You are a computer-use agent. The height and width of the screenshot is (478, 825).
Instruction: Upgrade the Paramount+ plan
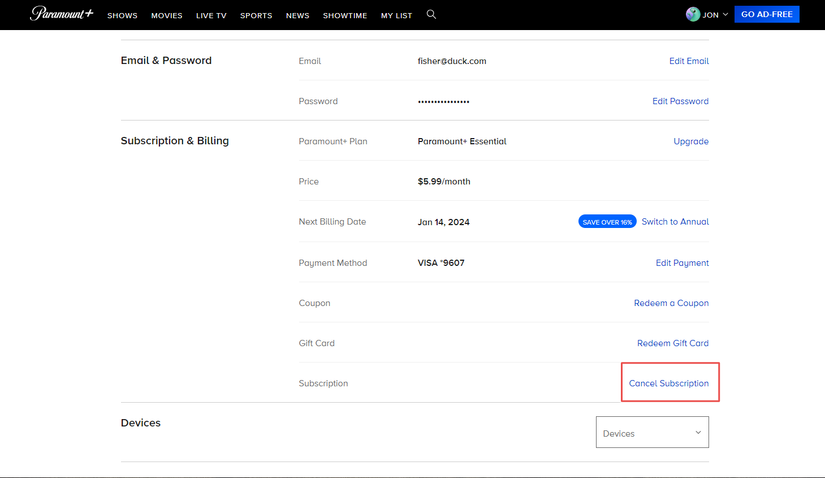point(690,142)
